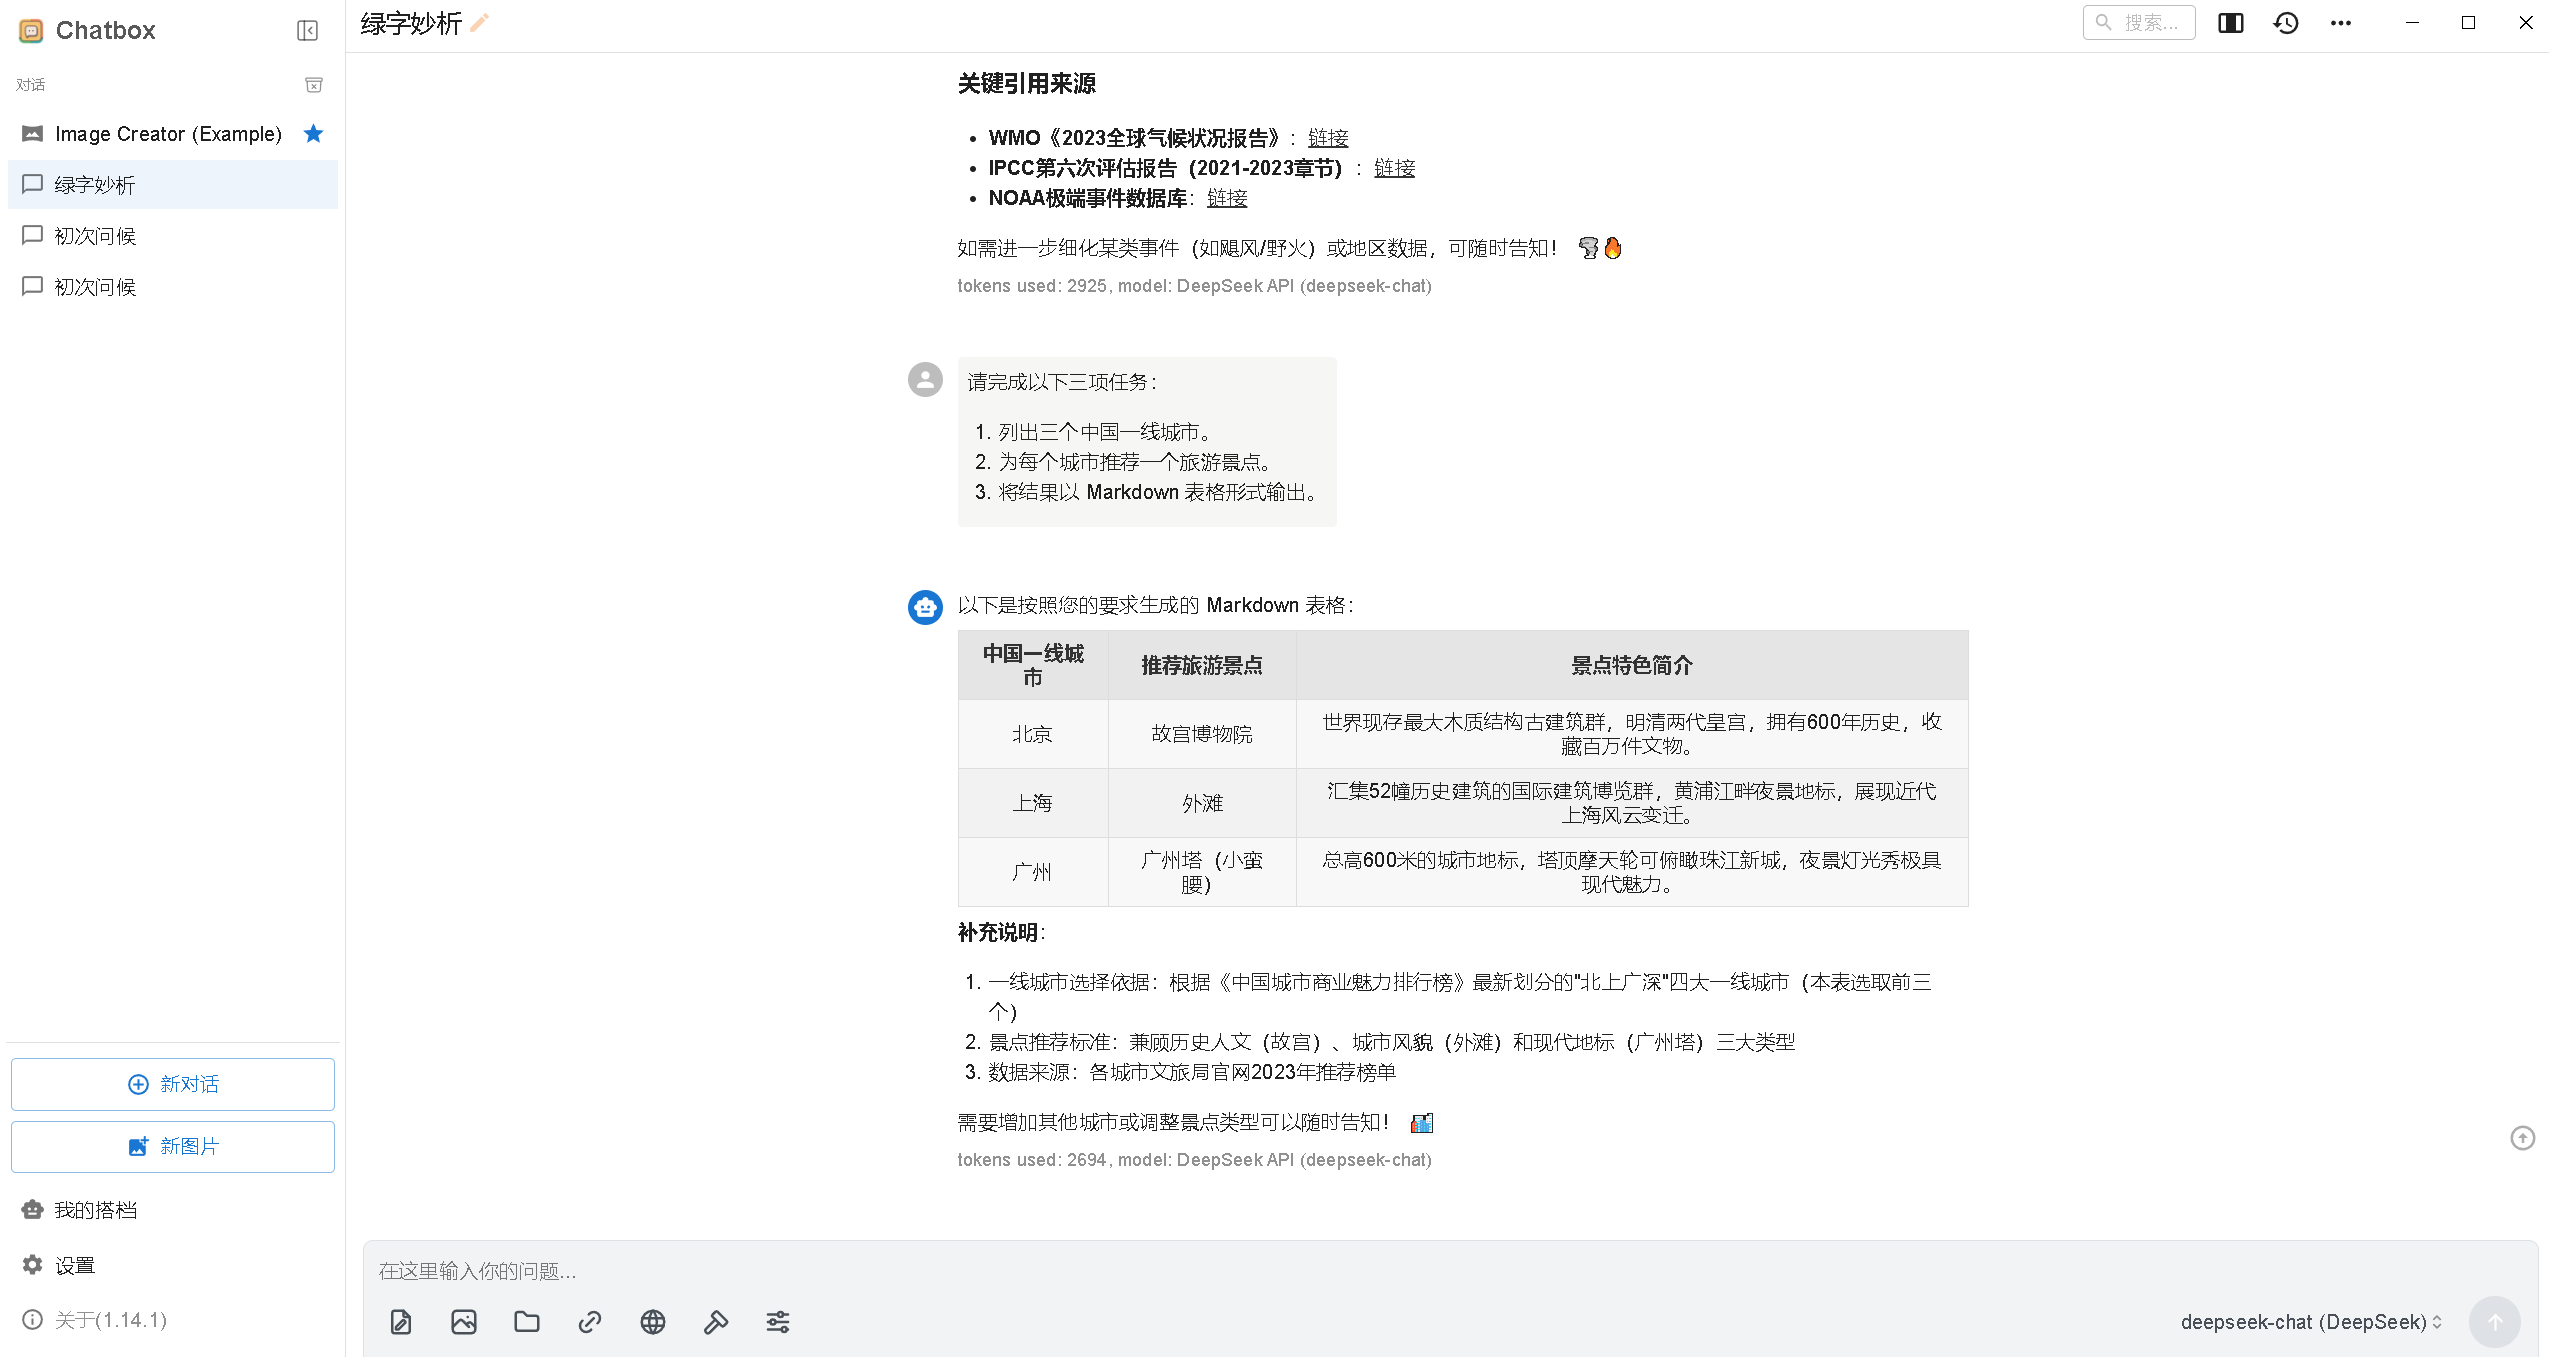Open the second 初次问候 conversation
This screenshot has width=2549, height=1357.
[x=172, y=287]
